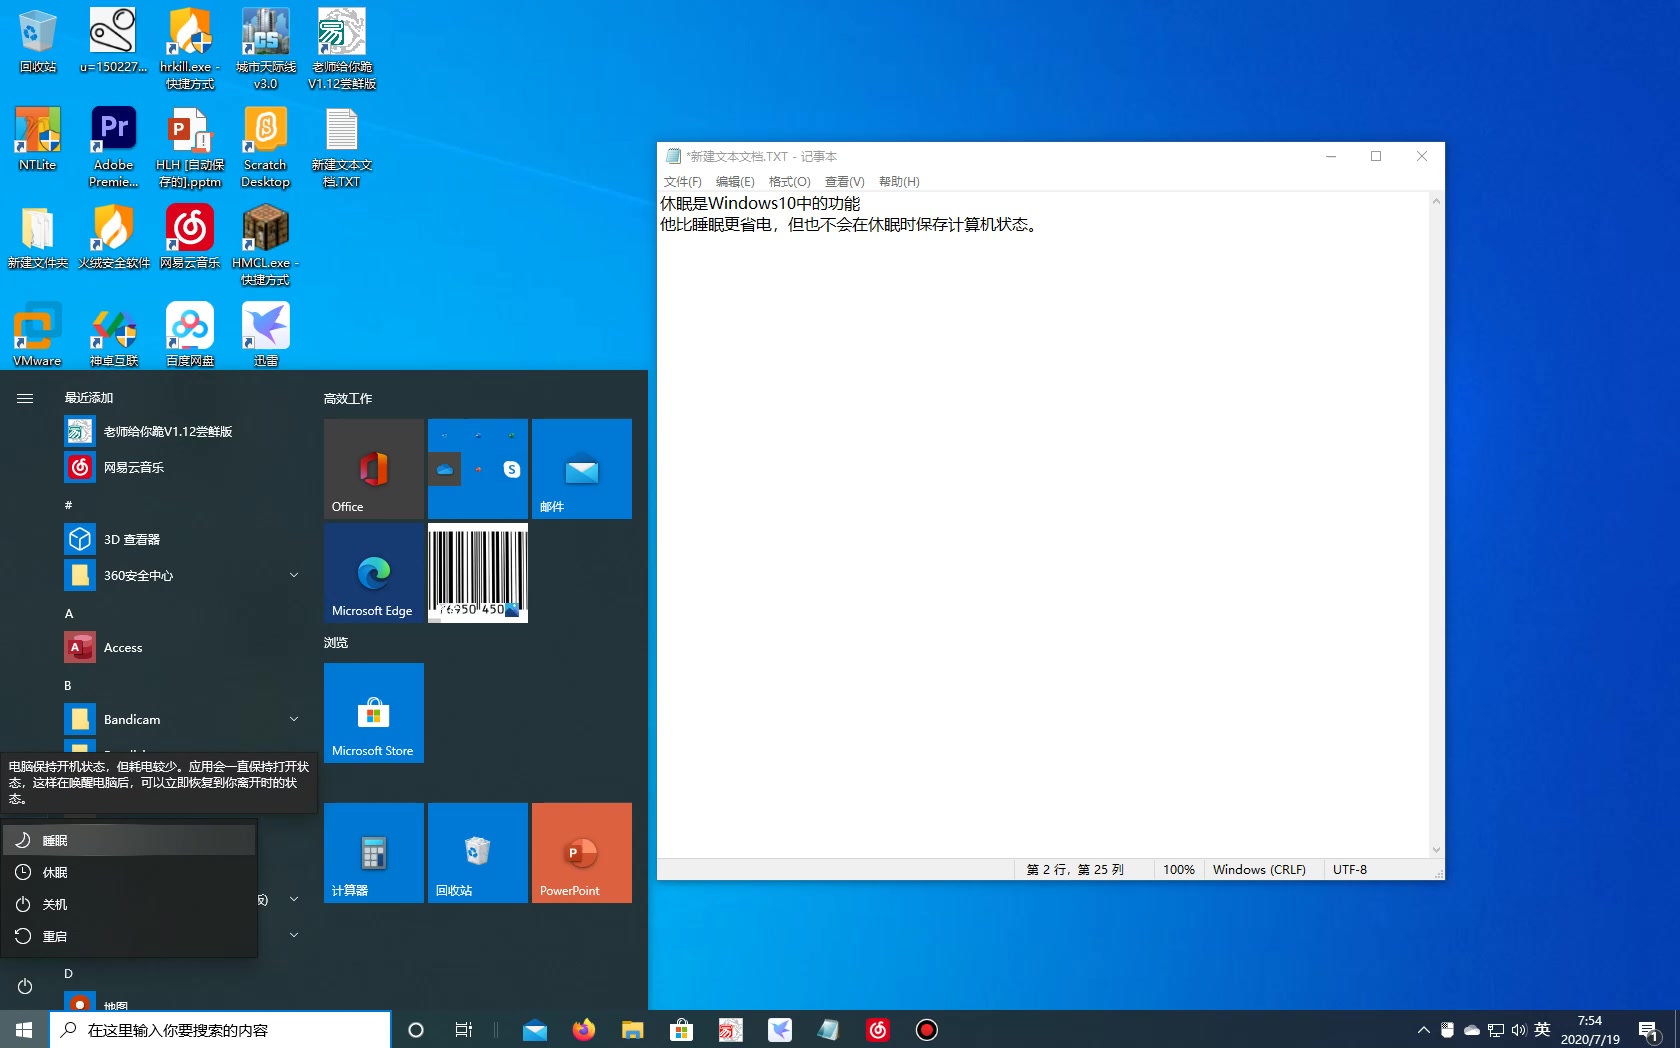
Task: Open Firefox from the taskbar
Action: tap(584, 1030)
